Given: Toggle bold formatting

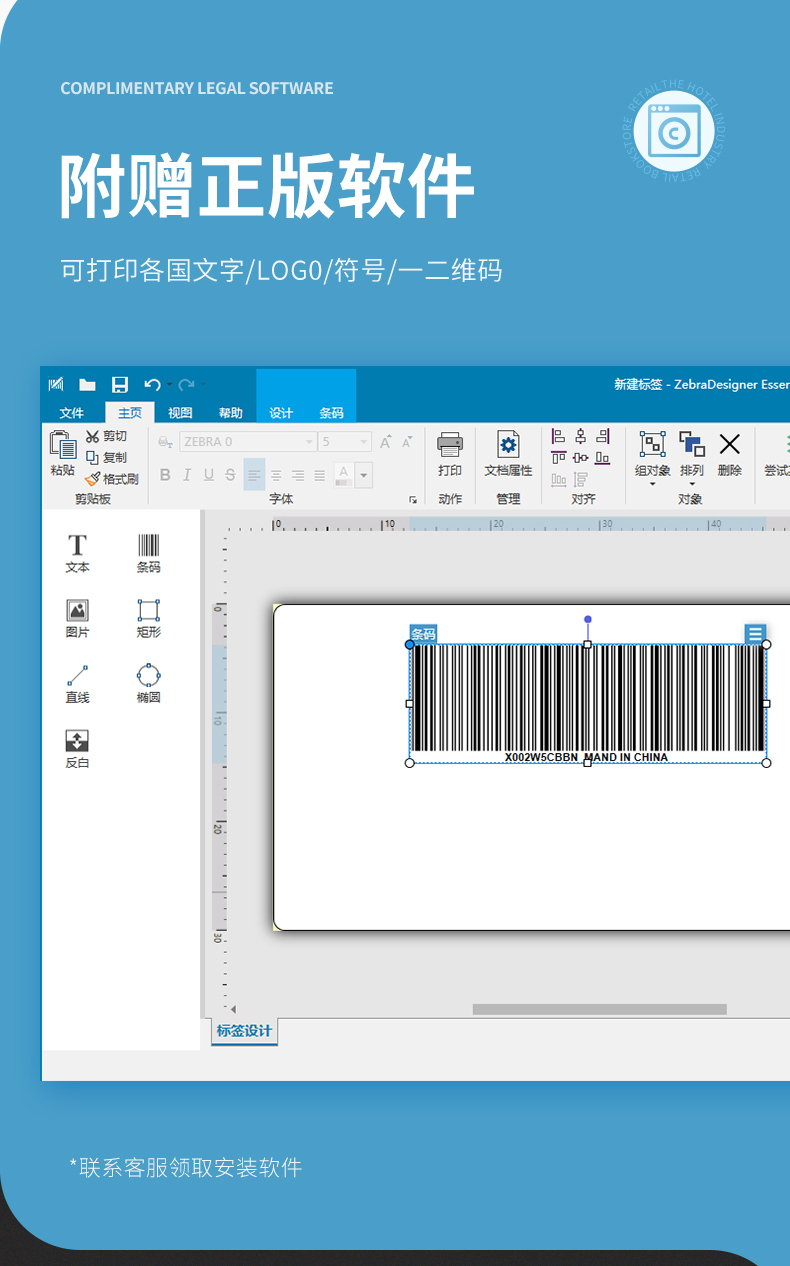Looking at the screenshot, I should [165, 475].
